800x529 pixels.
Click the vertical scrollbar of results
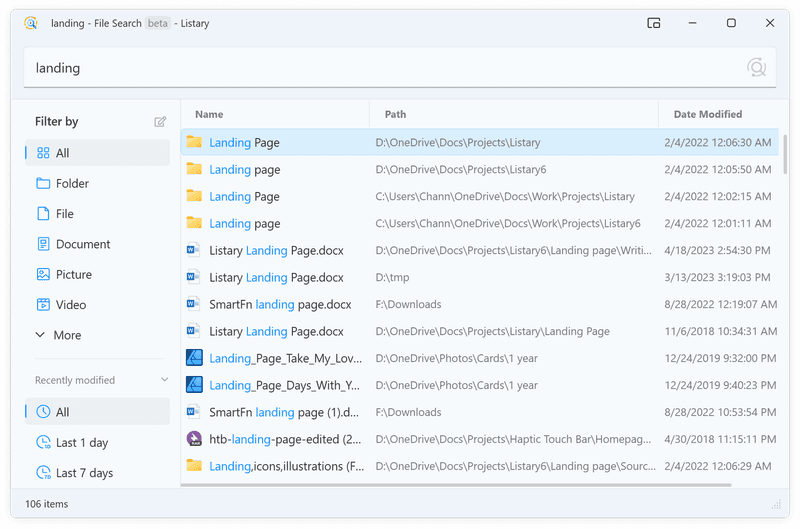click(785, 154)
